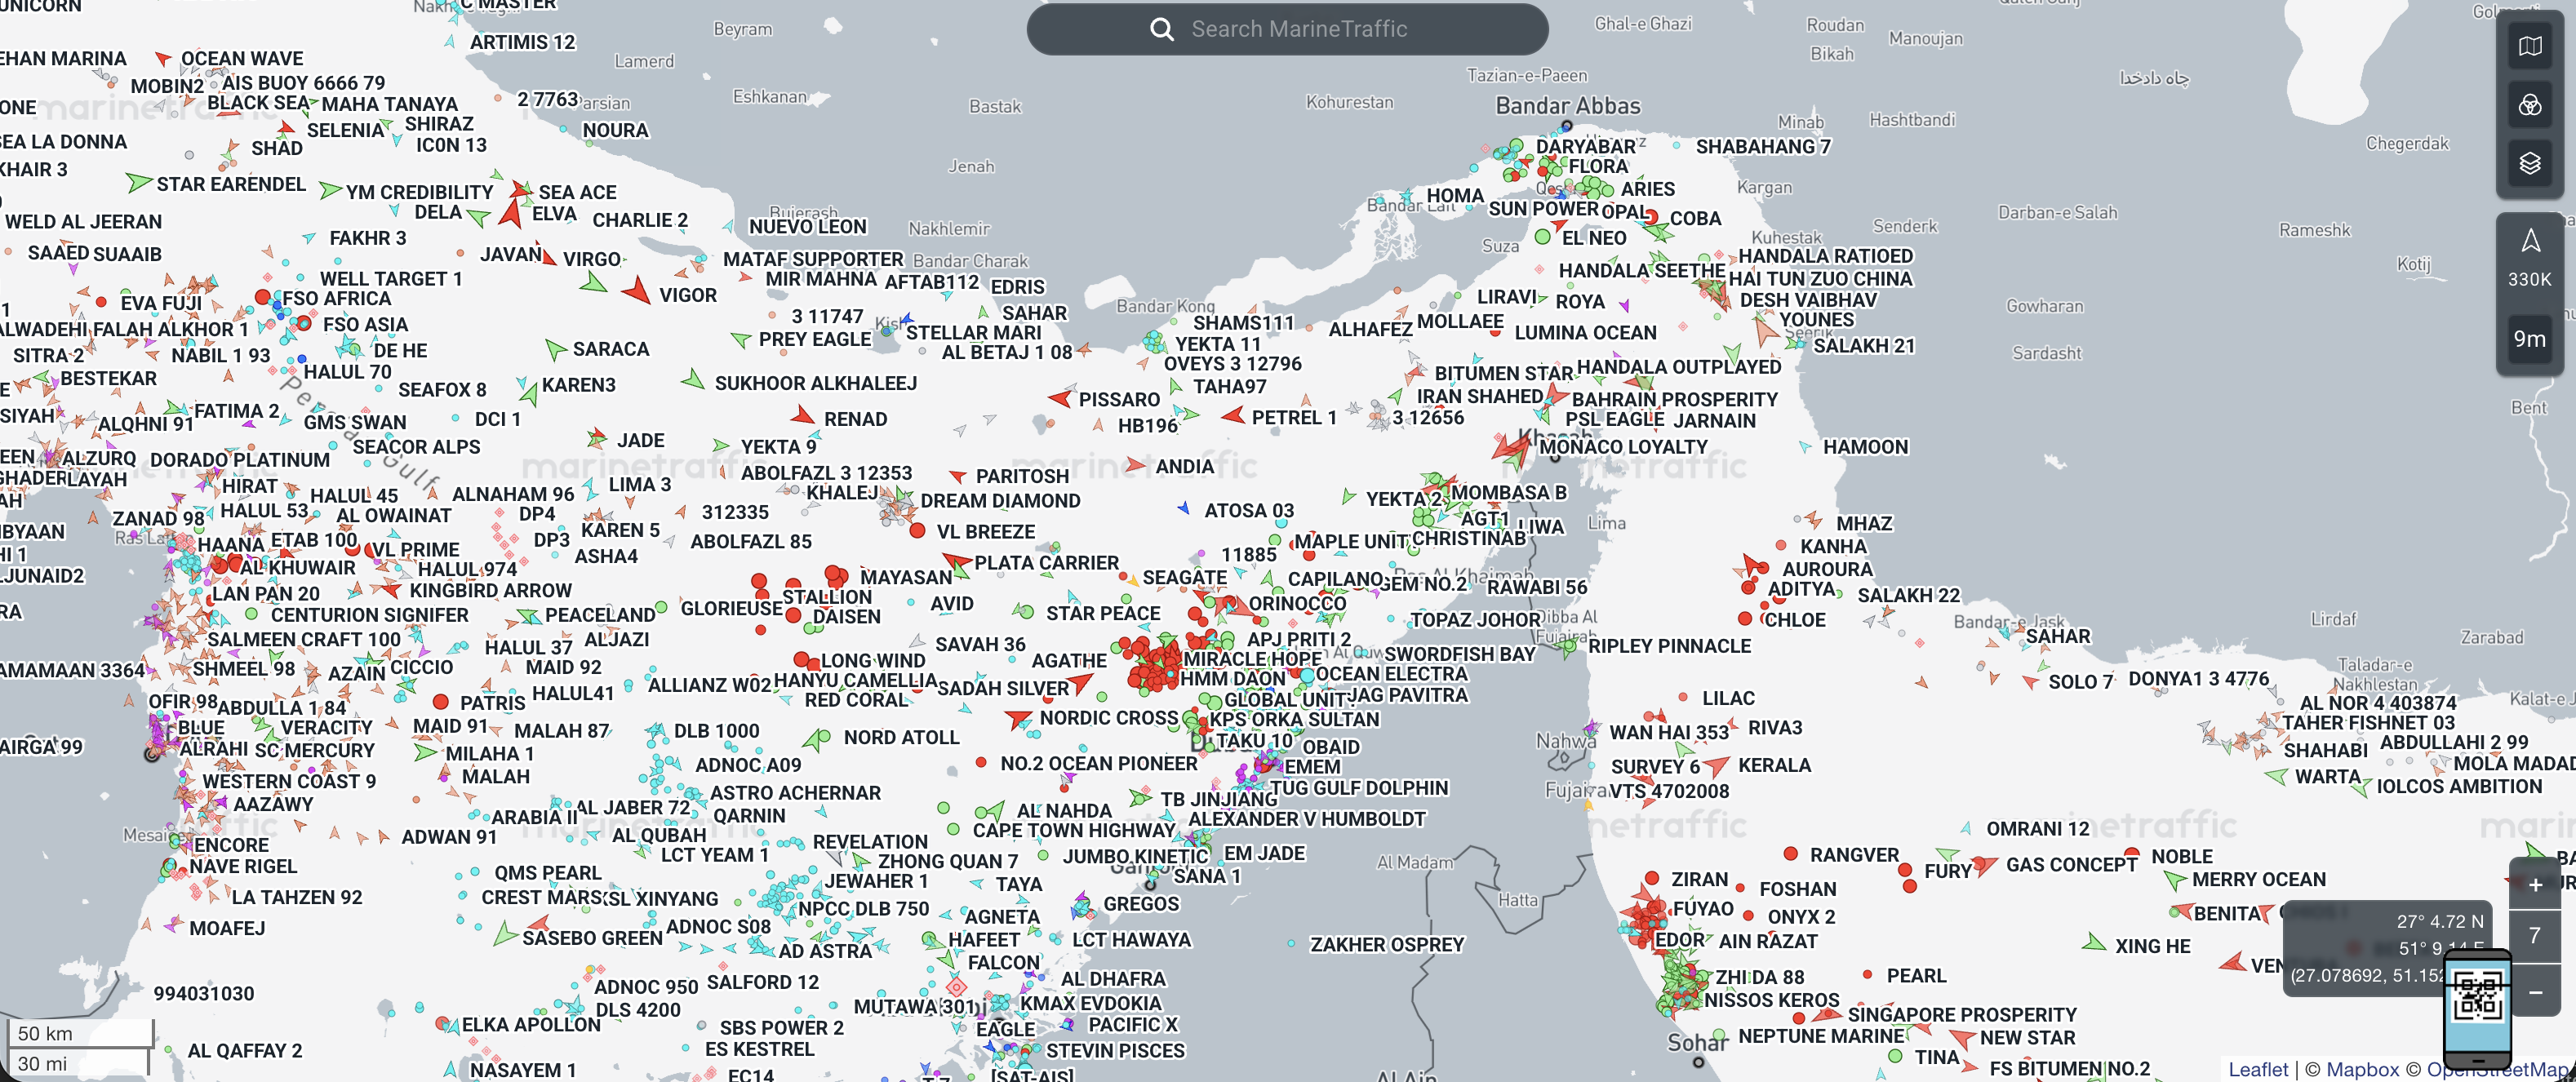The image size is (2576, 1082).
Task: Click the cursor coordinates readout box
Action: click(2386, 947)
